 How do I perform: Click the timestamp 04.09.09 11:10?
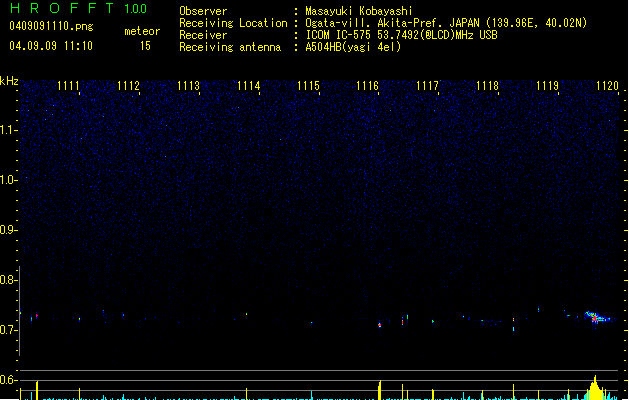pos(51,46)
